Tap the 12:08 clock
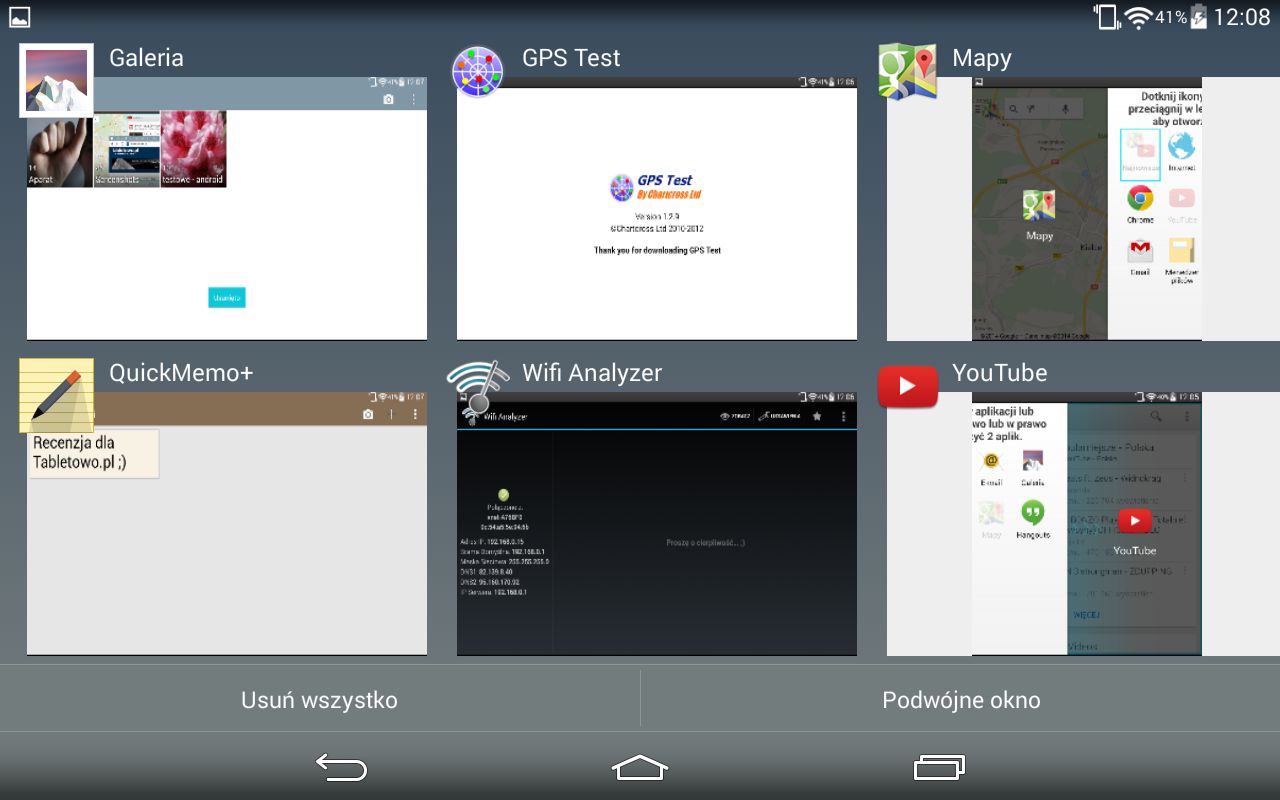The height and width of the screenshot is (800, 1280). pyautogui.click(x=1241, y=17)
